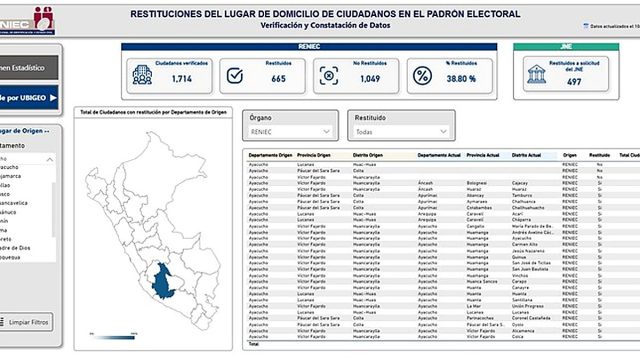The width and height of the screenshot is (640, 360).
Task: Click the No Restituidos crossed-frame icon
Action: (329, 76)
